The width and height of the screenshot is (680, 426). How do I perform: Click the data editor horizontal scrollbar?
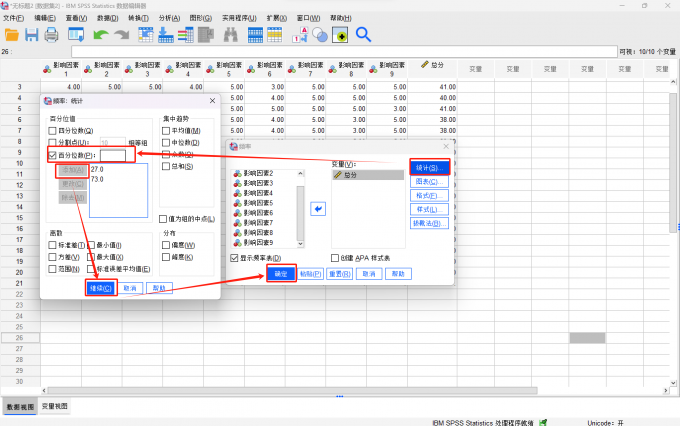pos(292,390)
